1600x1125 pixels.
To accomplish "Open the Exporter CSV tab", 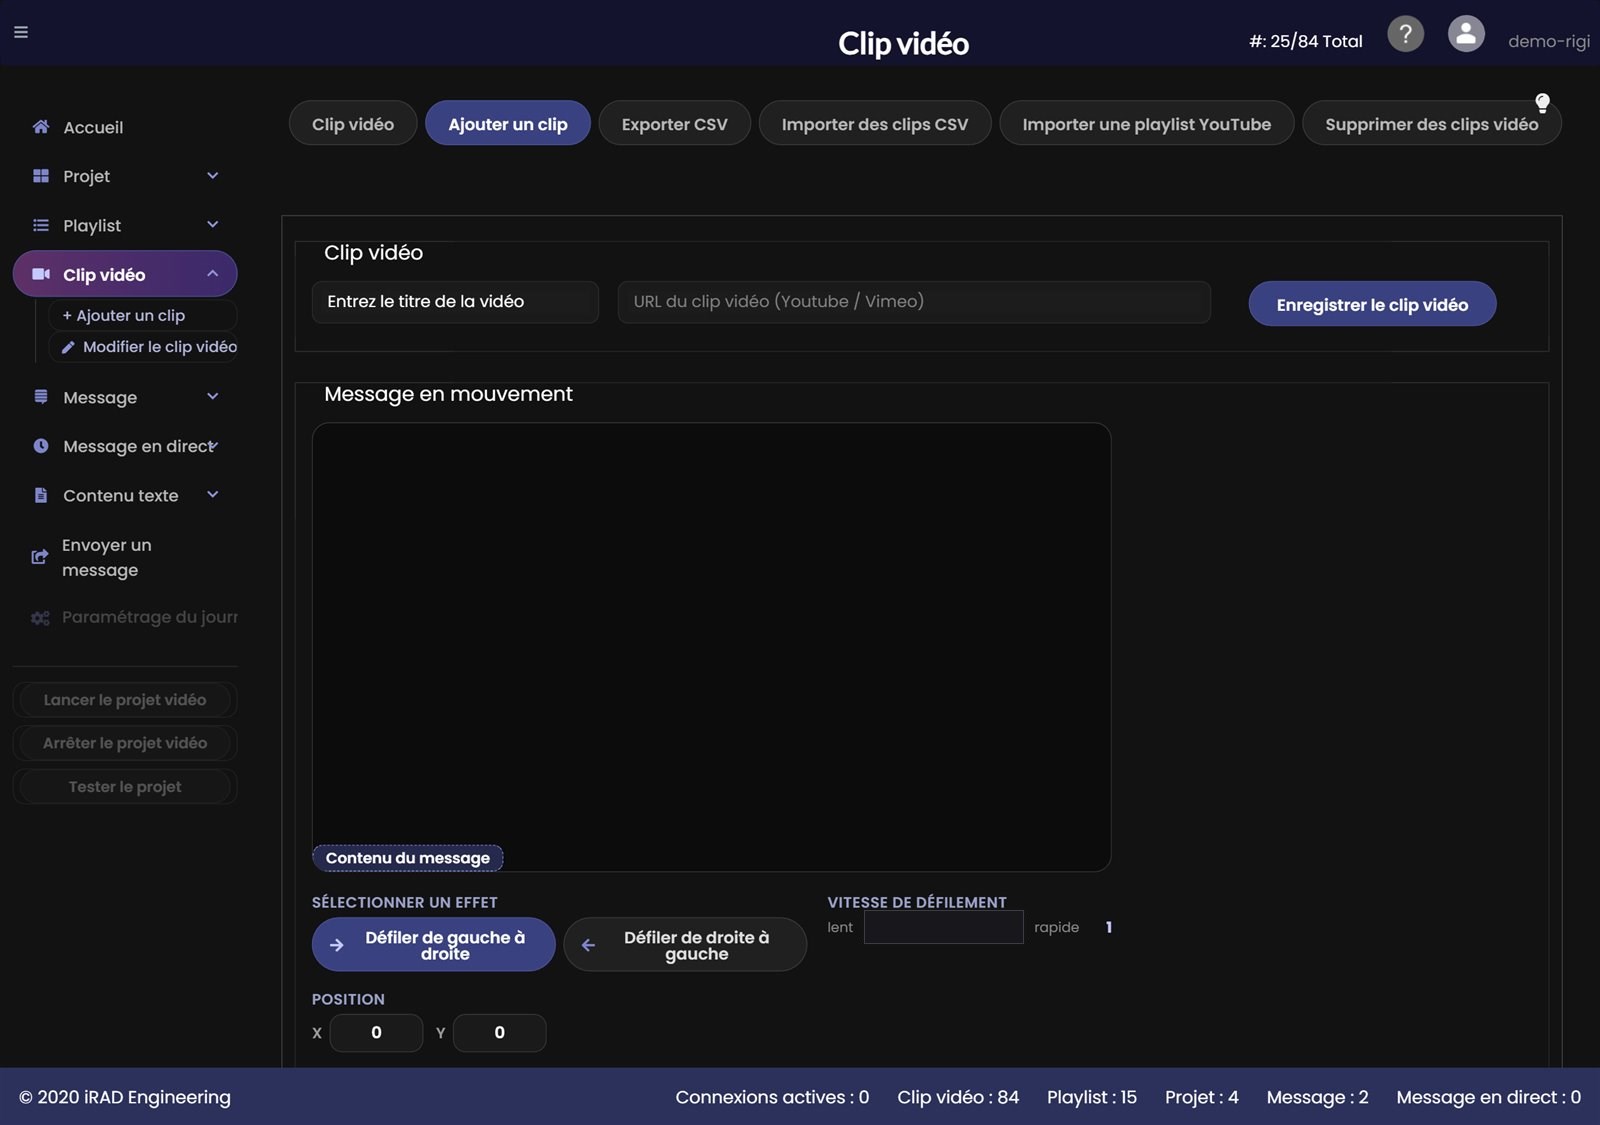I will click(675, 124).
